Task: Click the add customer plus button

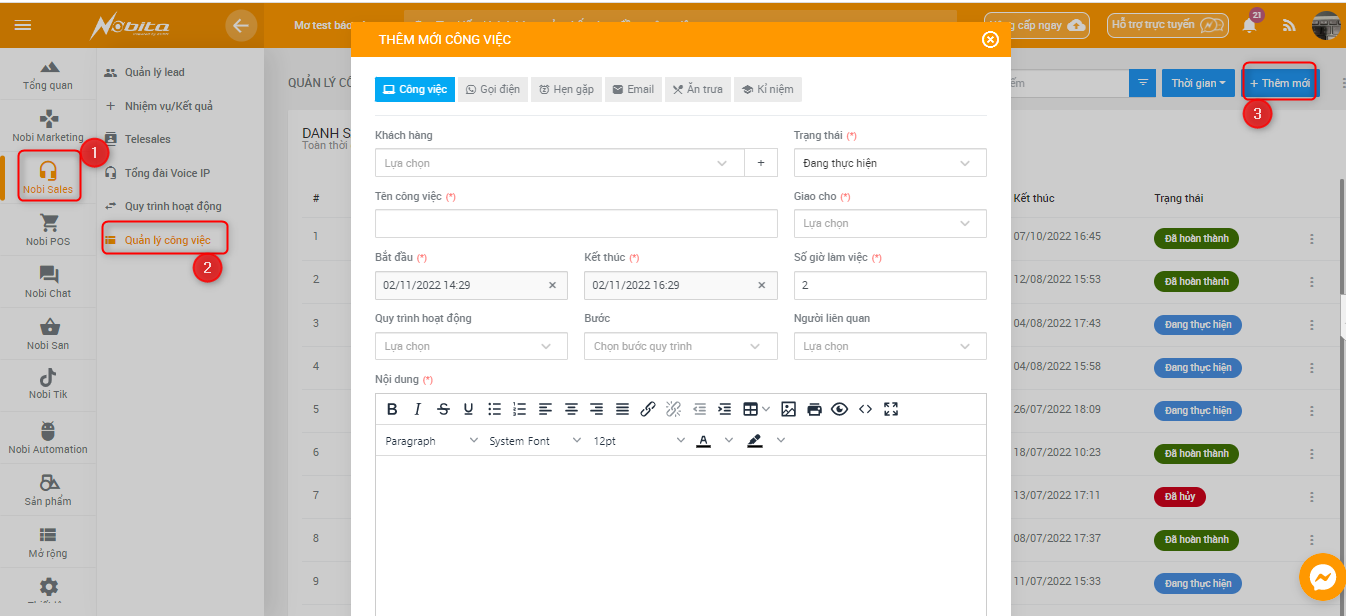Action: (760, 163)
